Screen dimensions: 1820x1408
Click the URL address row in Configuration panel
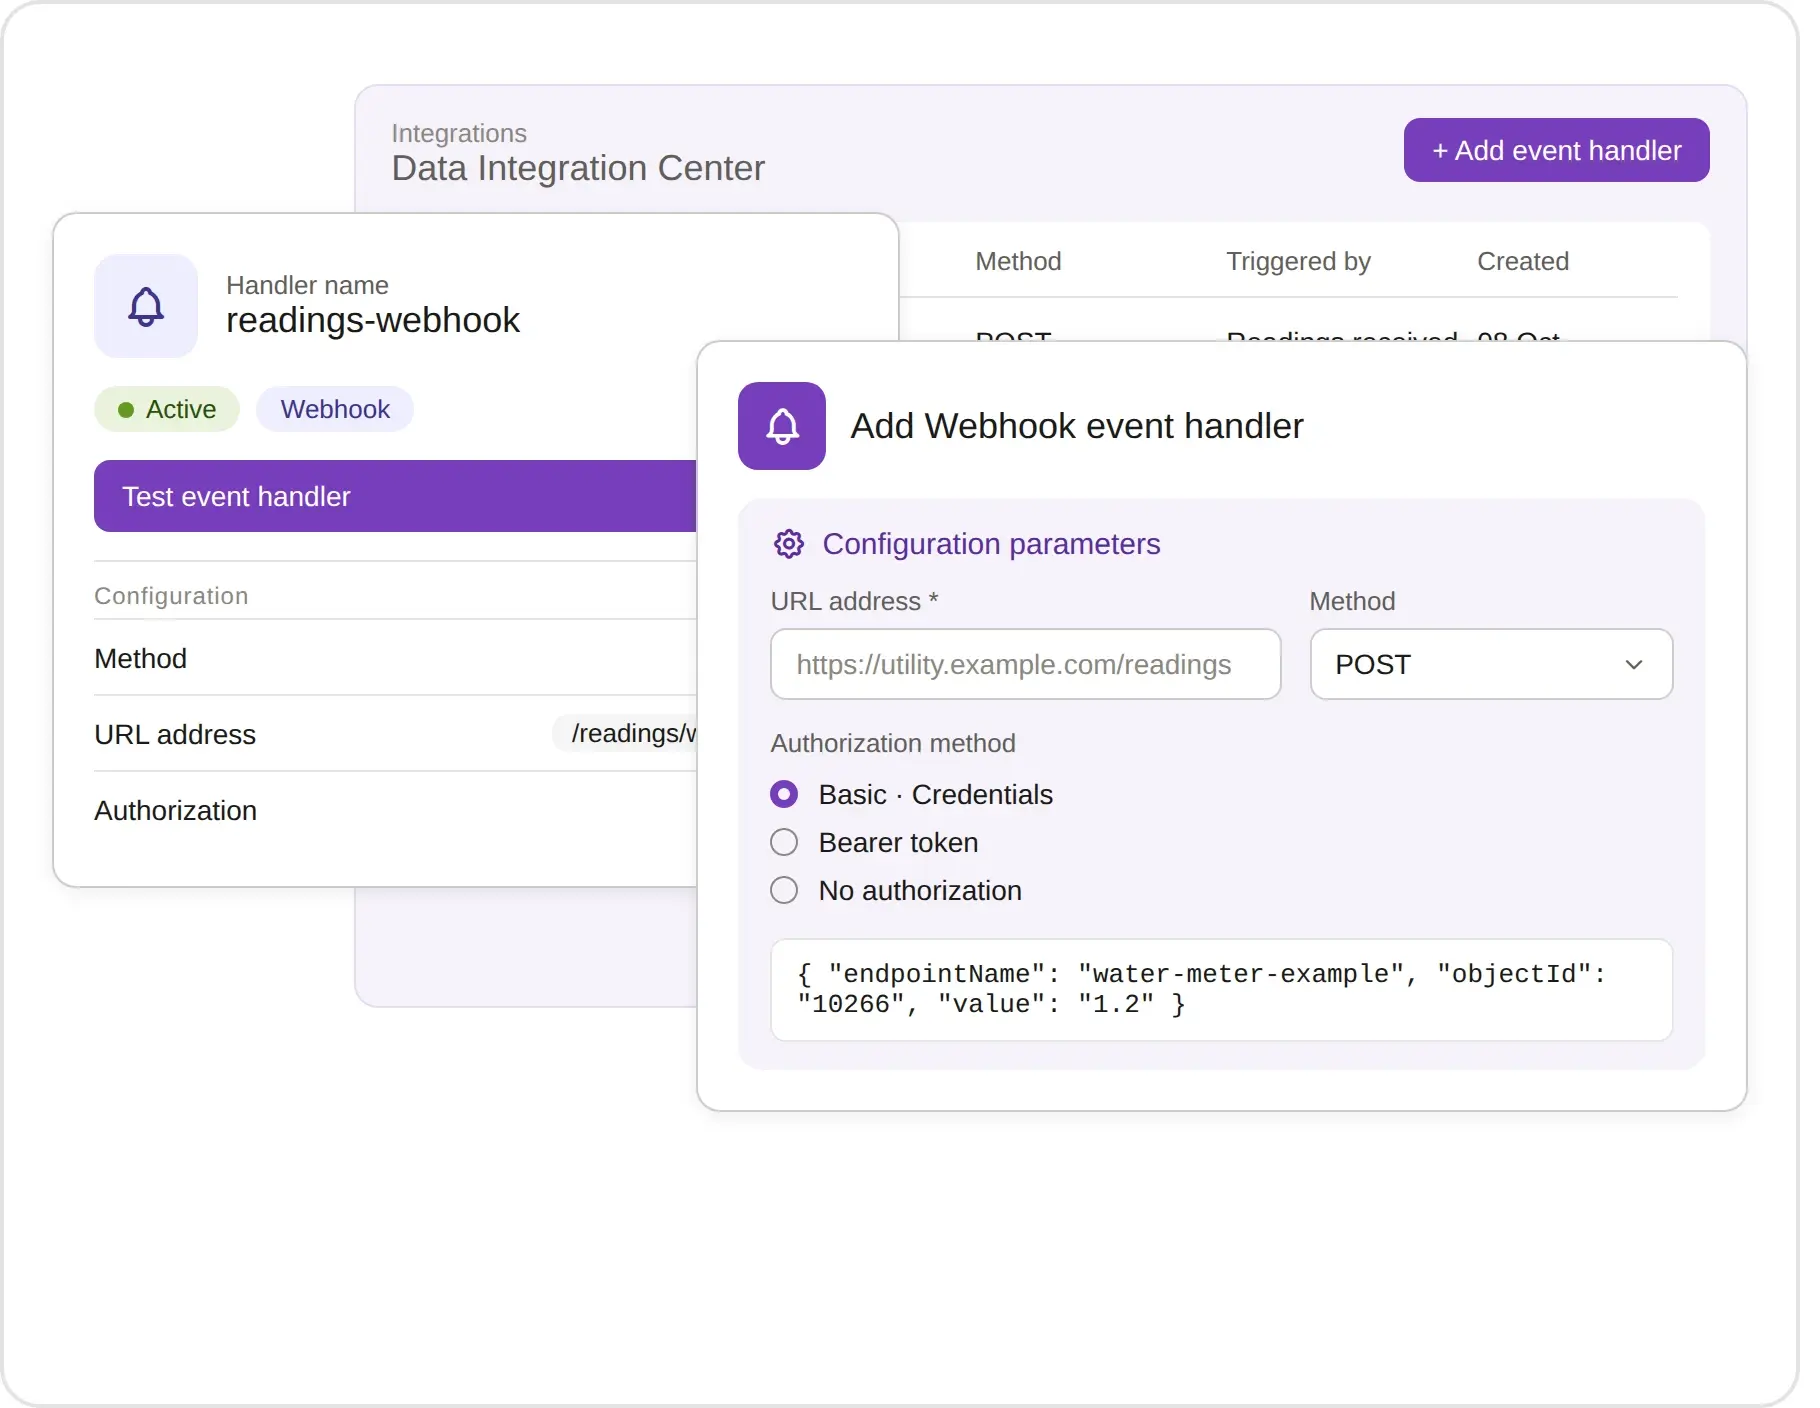click(396, 734)
